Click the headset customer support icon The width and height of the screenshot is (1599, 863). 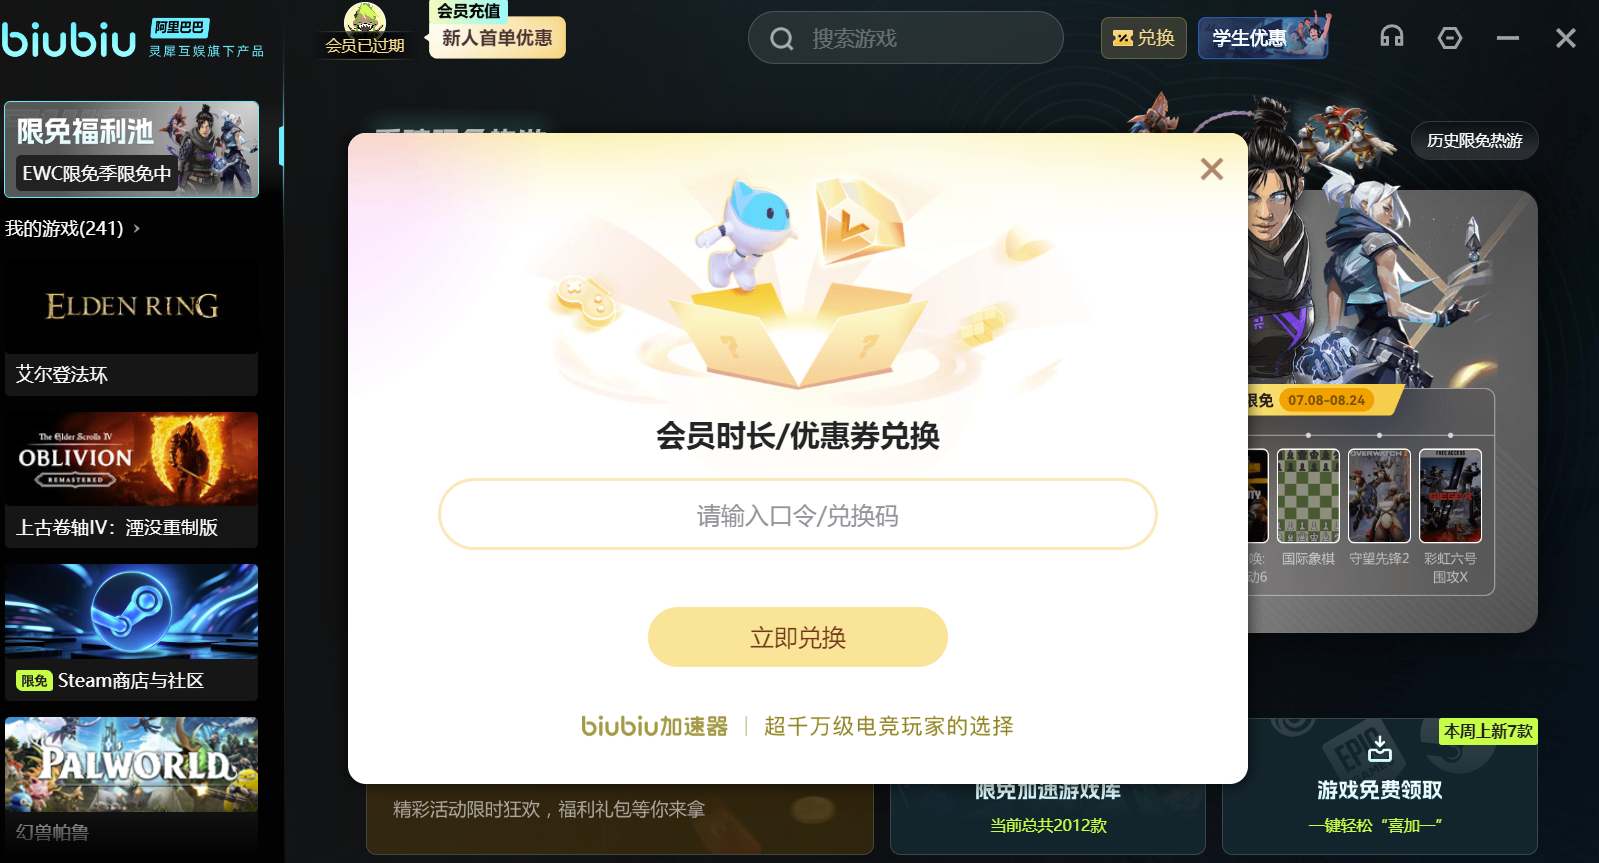coord(1391,37)
